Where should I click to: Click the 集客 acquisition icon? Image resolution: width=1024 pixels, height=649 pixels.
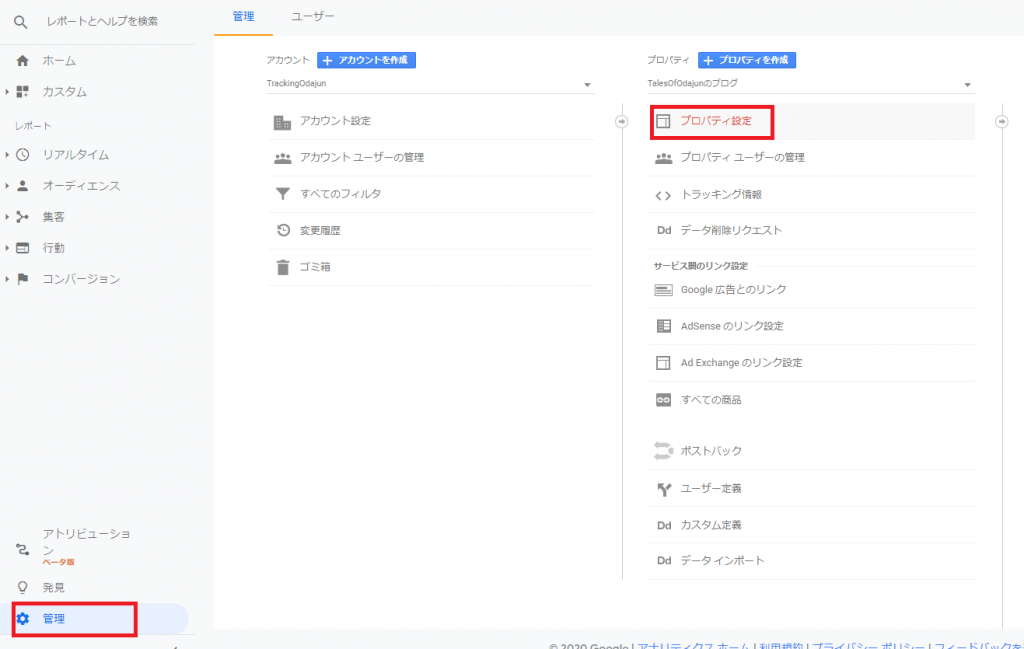(22, 217)
